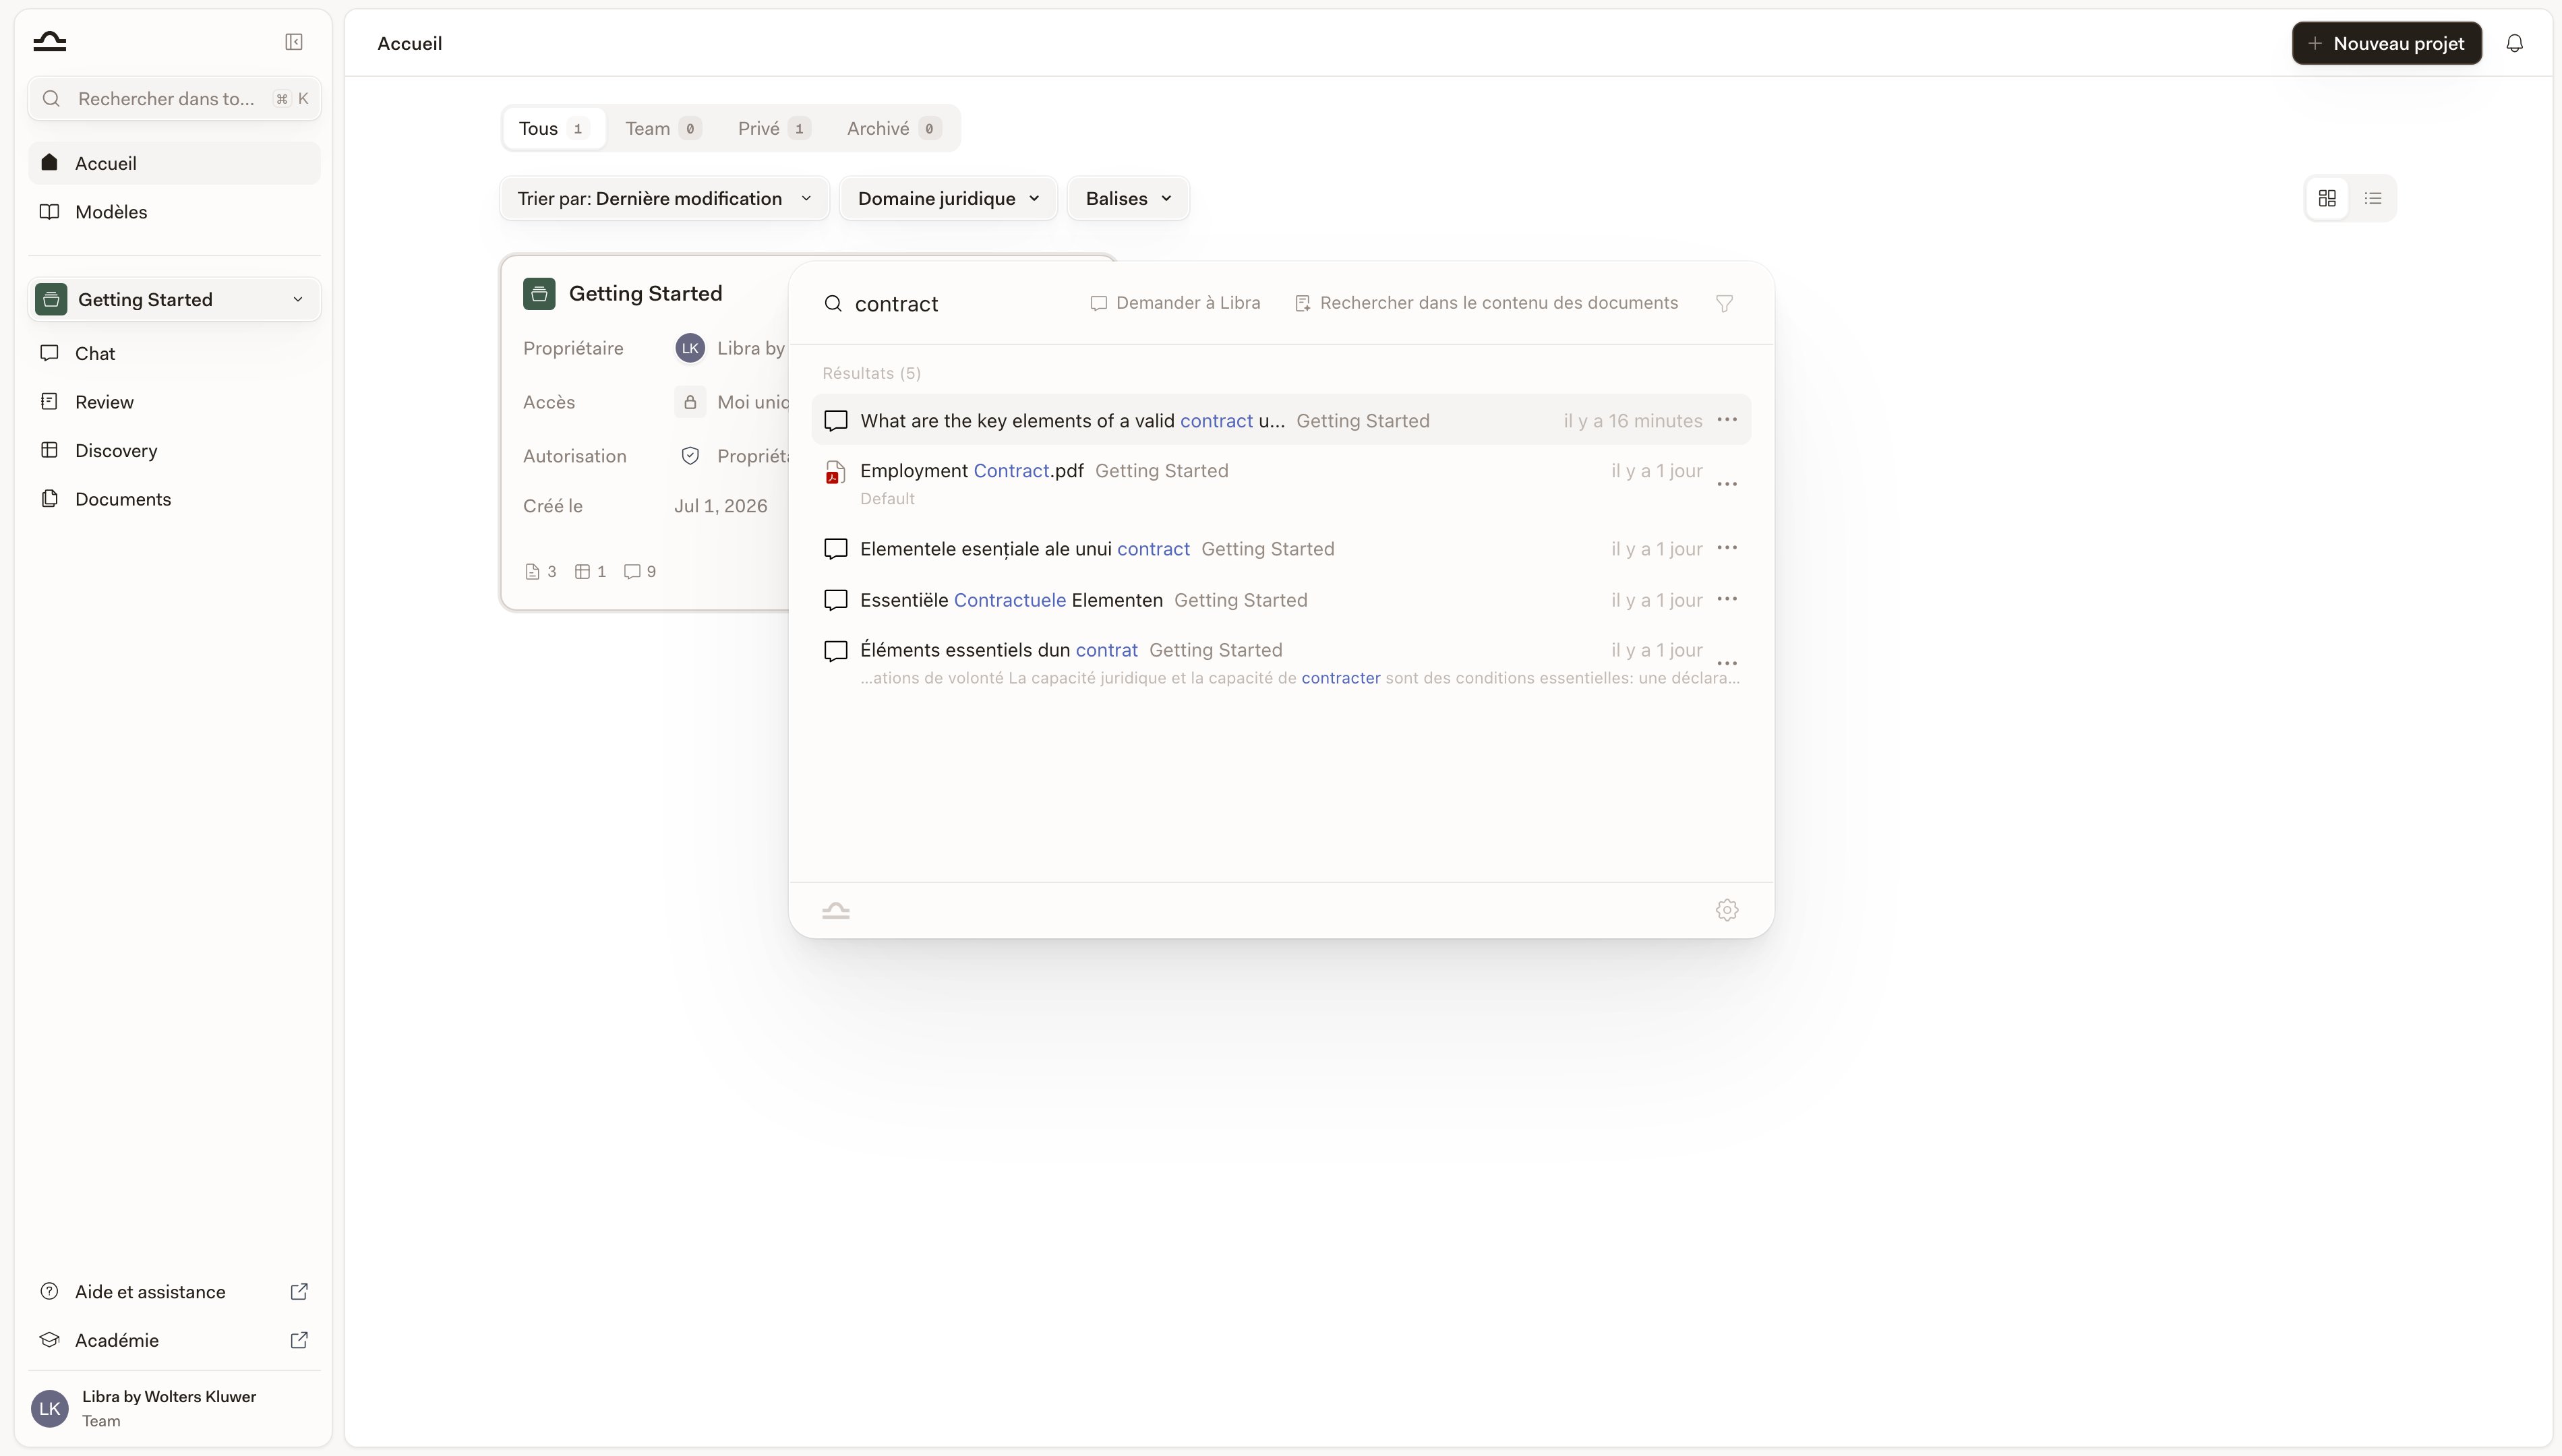Click the LK owner avatar on card

pyautogui.click(x=690, y=348)
